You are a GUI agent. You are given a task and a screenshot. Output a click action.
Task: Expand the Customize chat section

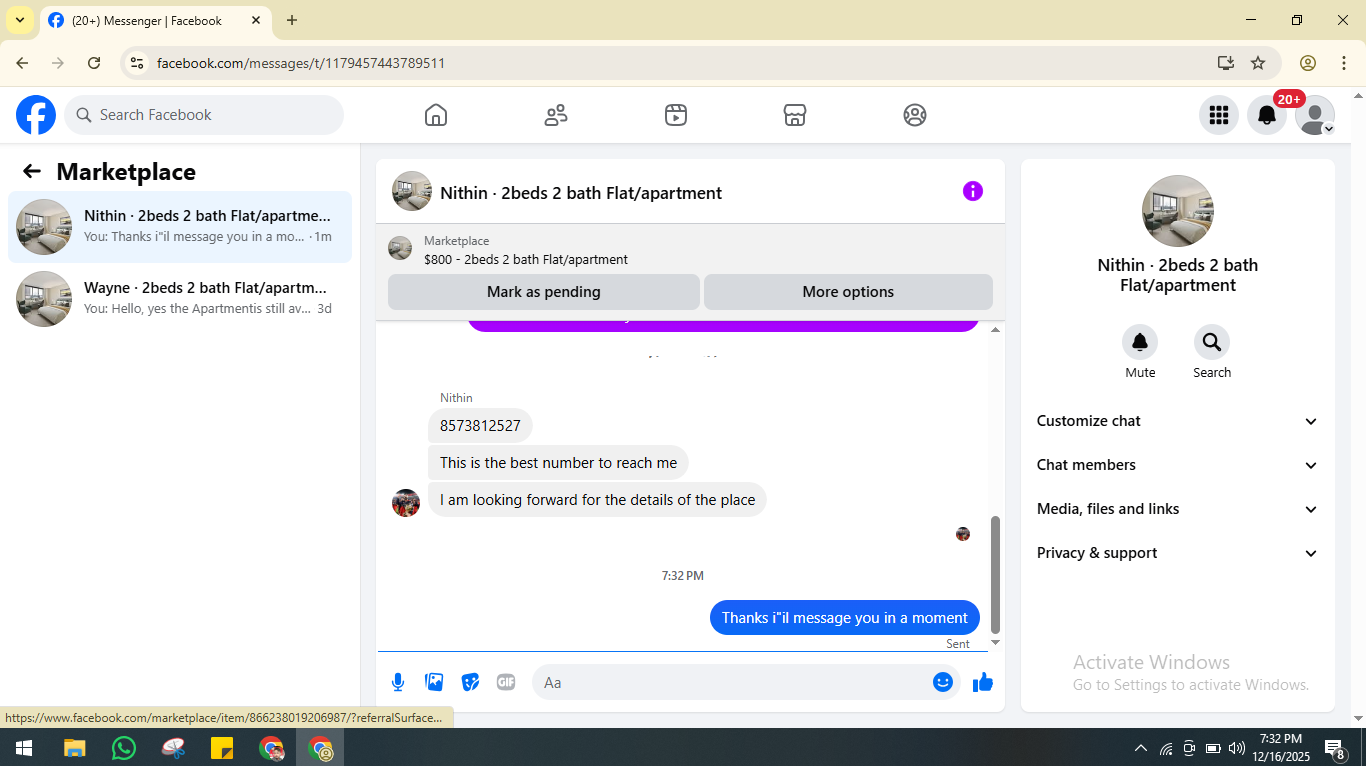click(x=1178, y=421)
